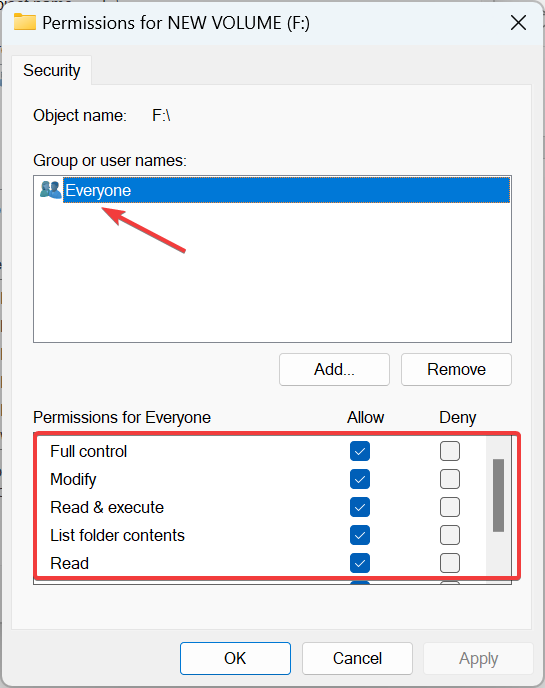This screenshot has height=688, width=545.
Task: Click the Remove button
Action: [456, 369]
